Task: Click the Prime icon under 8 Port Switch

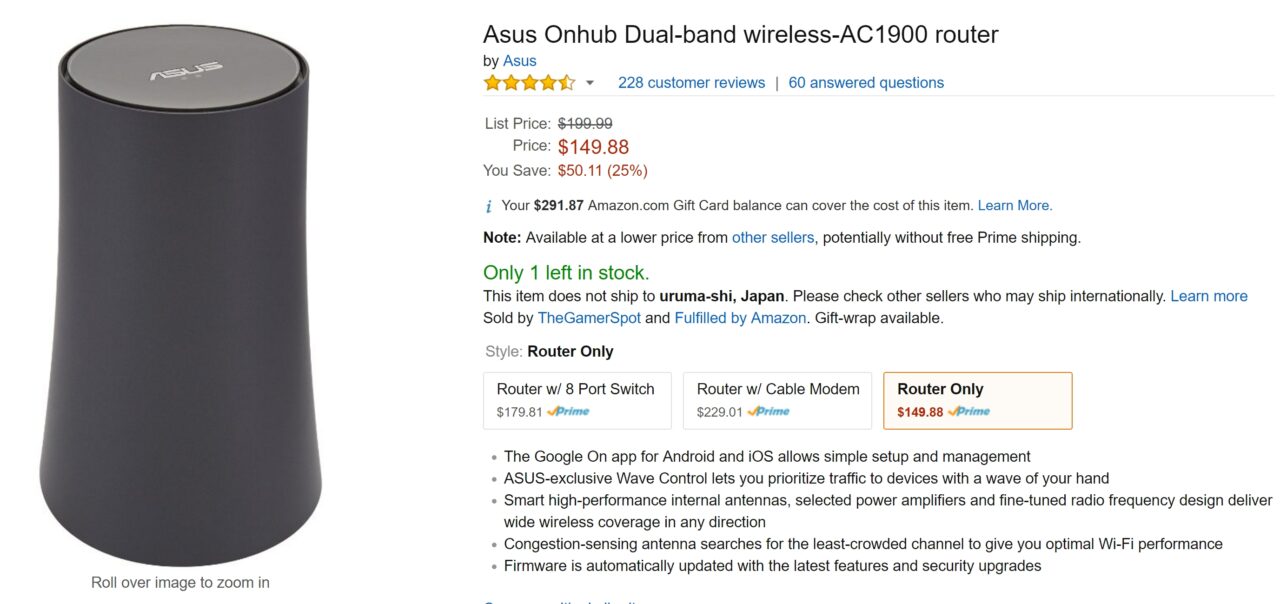Action: point(568,411)
